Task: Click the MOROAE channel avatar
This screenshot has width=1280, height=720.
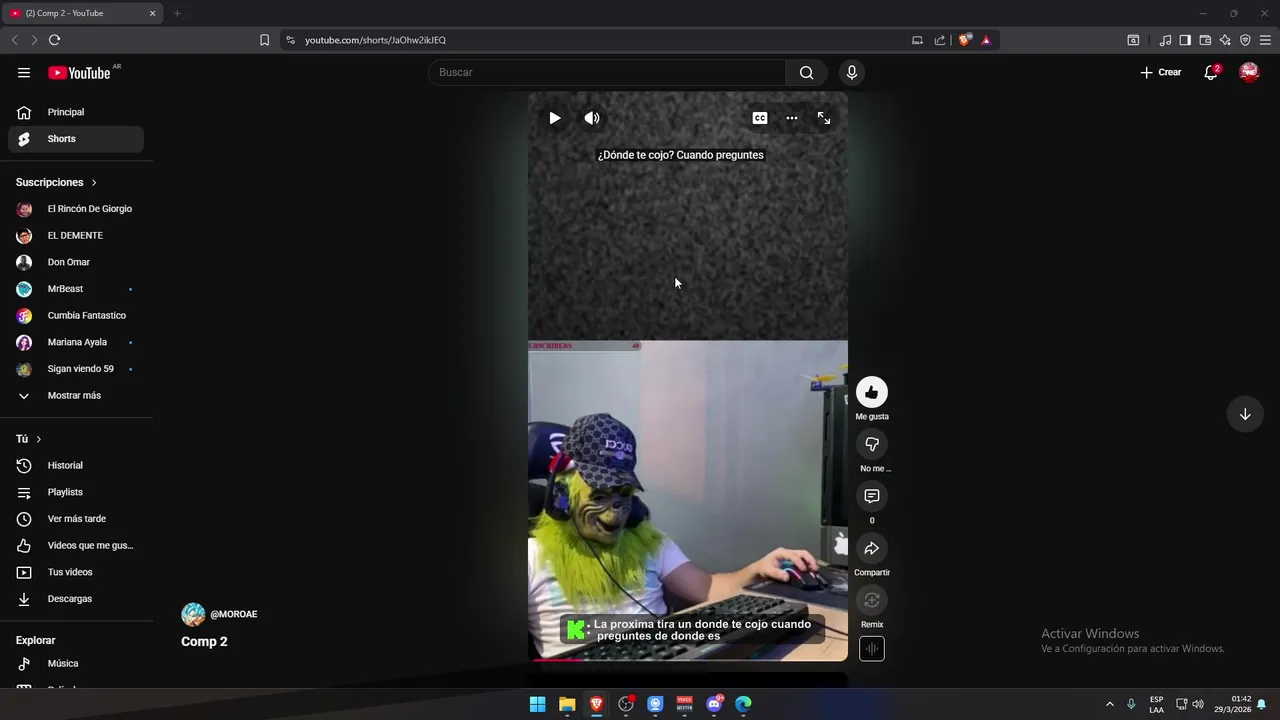Action: point(193,614)
